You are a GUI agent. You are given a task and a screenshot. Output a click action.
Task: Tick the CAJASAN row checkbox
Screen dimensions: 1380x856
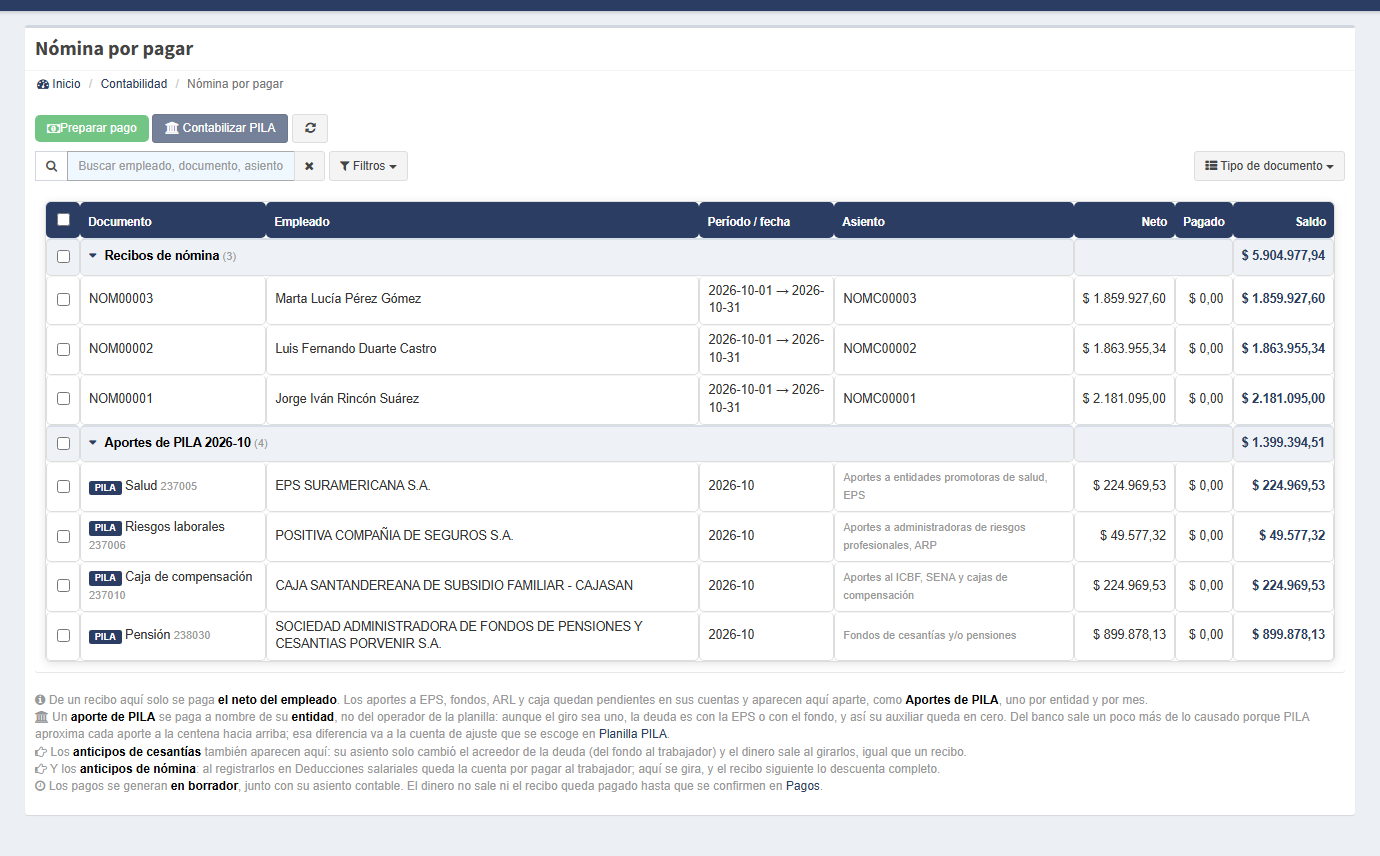pyautogui.click(x=64, y=586)
